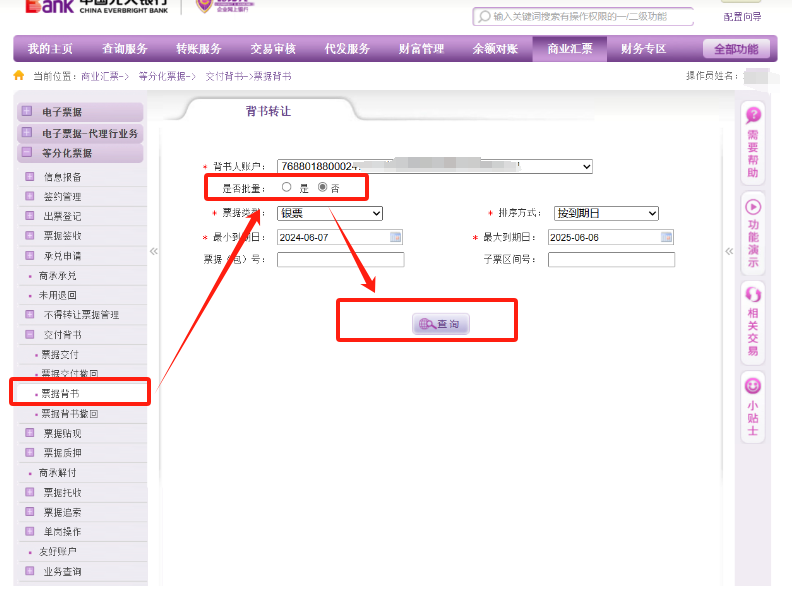Viewport: 792px width, 600px height.
Task: Click the search magnifier icon in the top search box
Action: coord(484,17)
